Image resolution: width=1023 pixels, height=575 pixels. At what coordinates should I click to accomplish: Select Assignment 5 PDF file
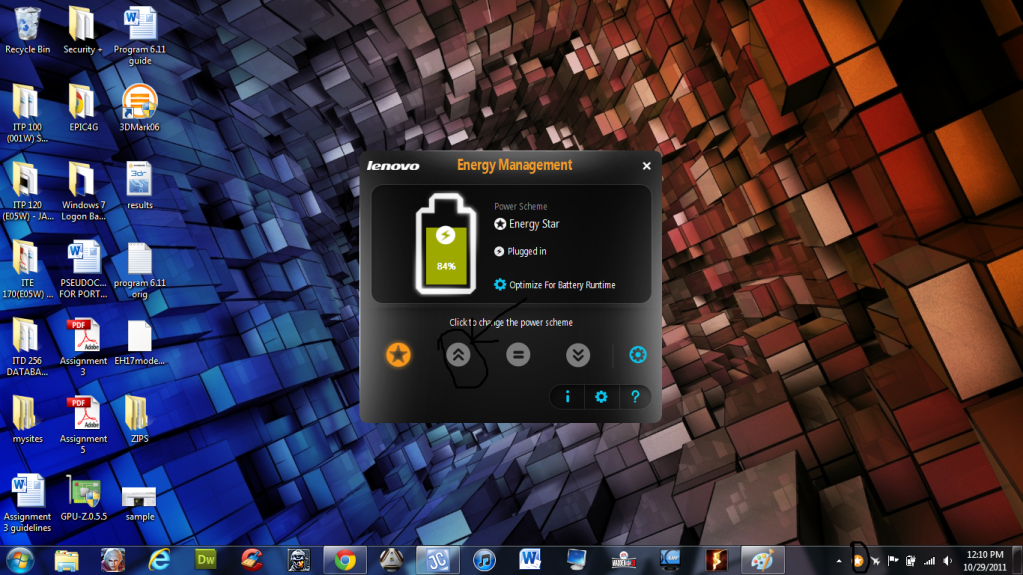click(83, 424)
